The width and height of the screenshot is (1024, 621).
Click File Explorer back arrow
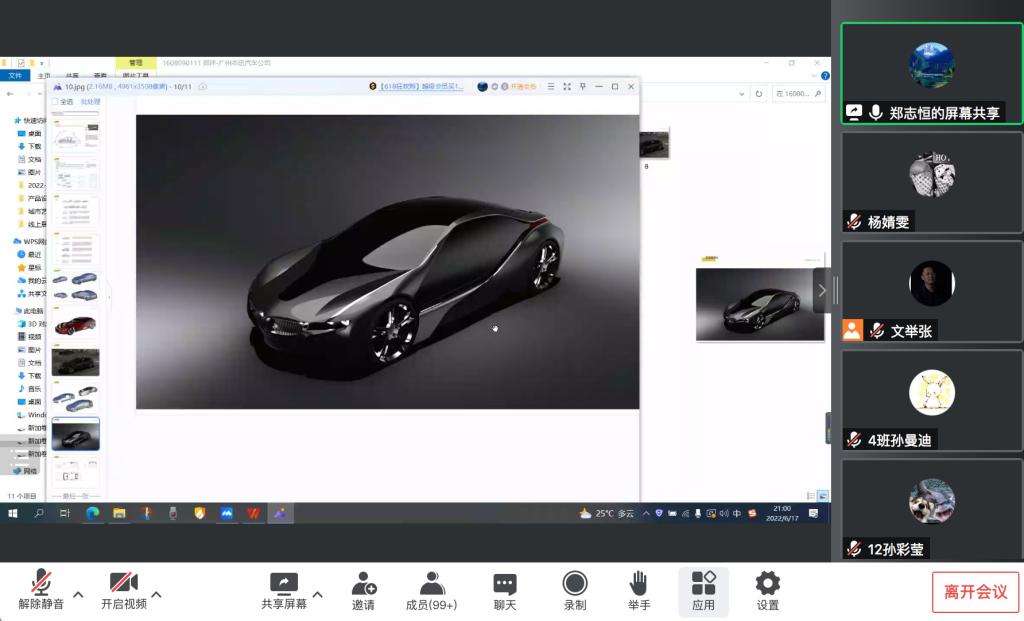coord(10,94)
